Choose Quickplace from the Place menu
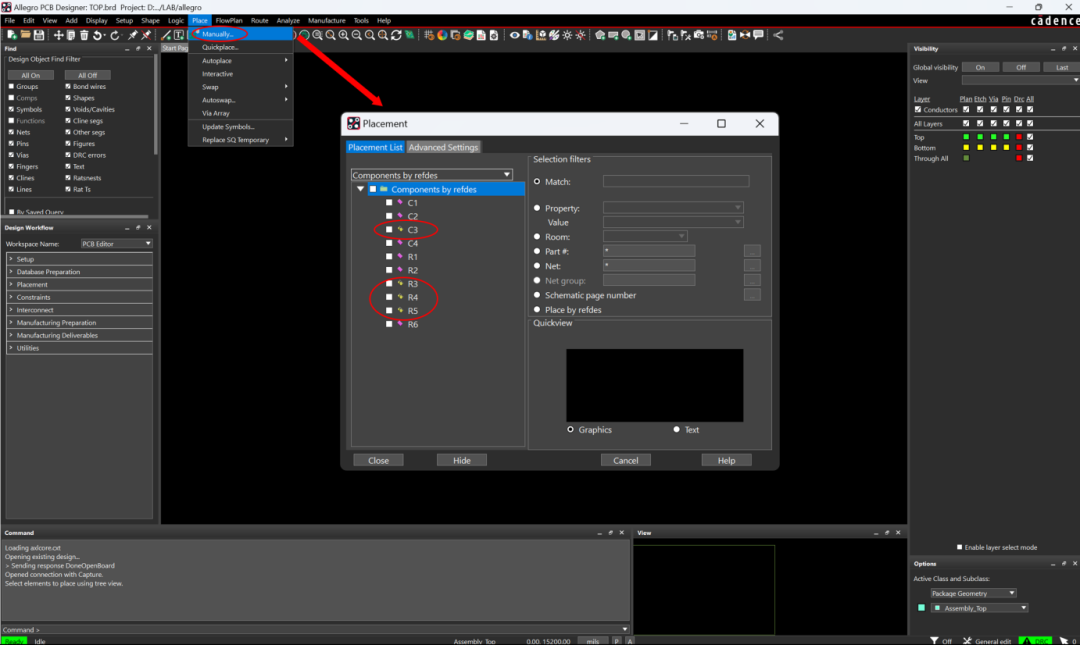Screen dimensions: 1080x645 (x=220, y=47)
